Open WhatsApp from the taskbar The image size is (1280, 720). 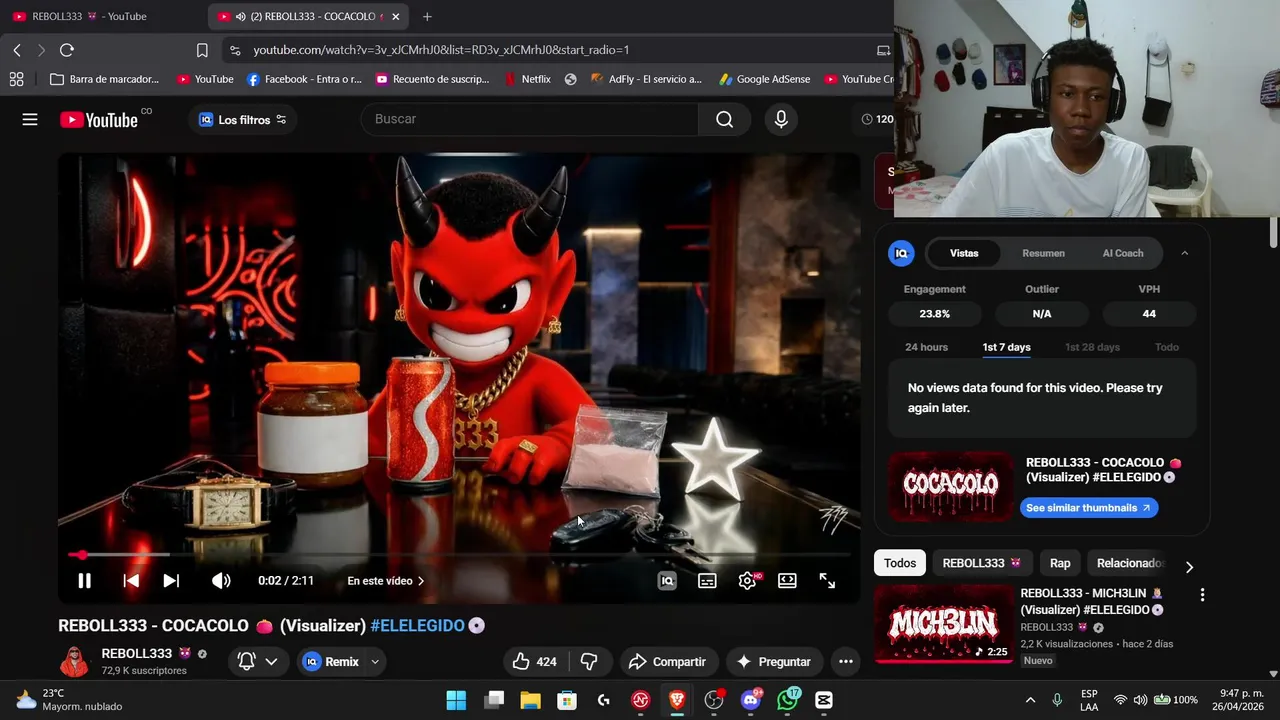click(x=788, y=700)
